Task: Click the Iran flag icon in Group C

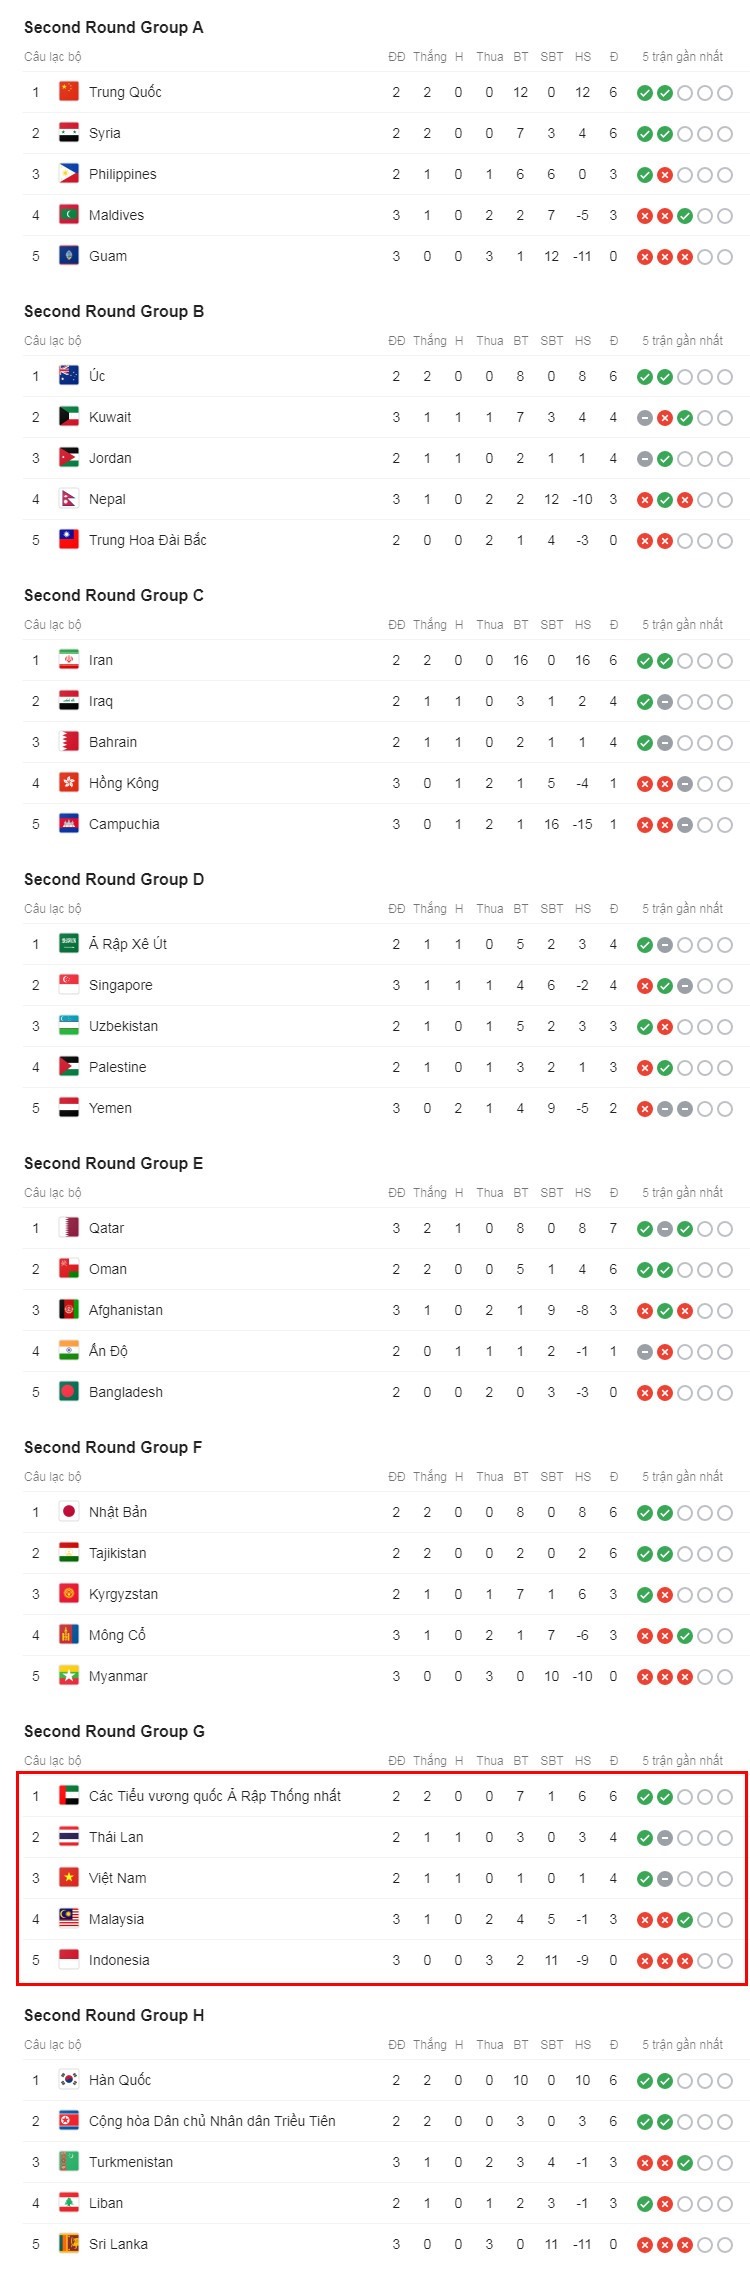Action: (x=68, y=660)
